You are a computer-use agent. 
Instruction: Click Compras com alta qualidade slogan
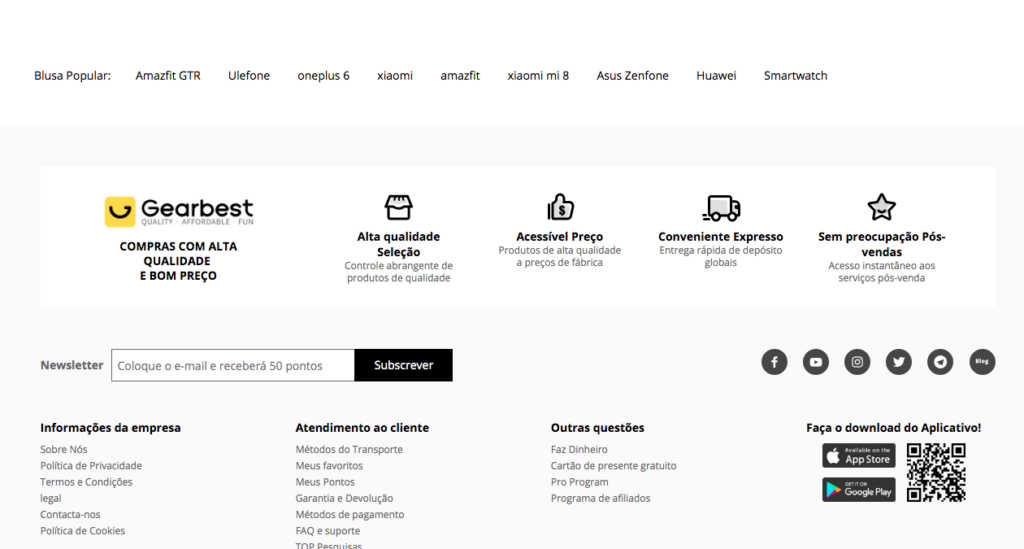[178, 261]
